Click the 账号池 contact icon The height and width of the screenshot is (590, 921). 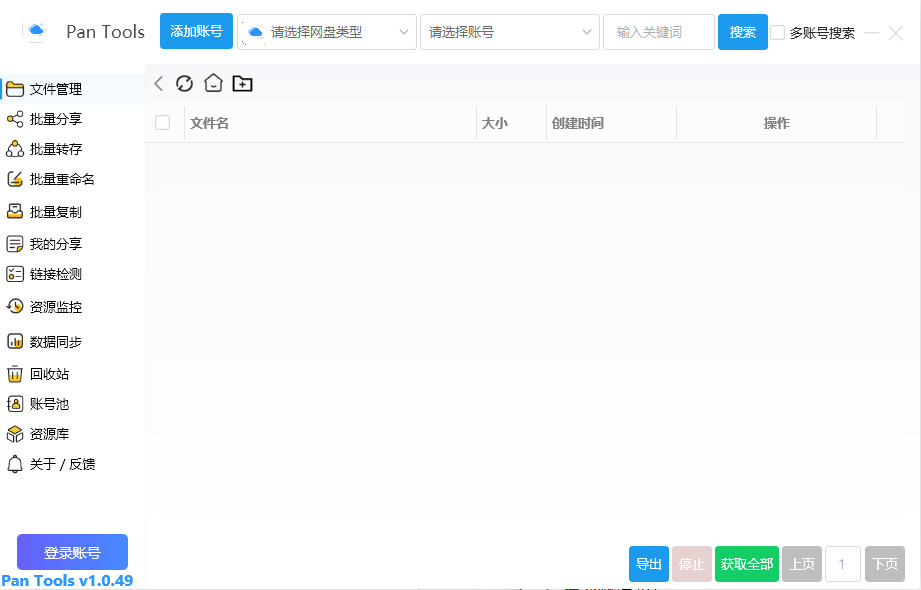[15, 404]
